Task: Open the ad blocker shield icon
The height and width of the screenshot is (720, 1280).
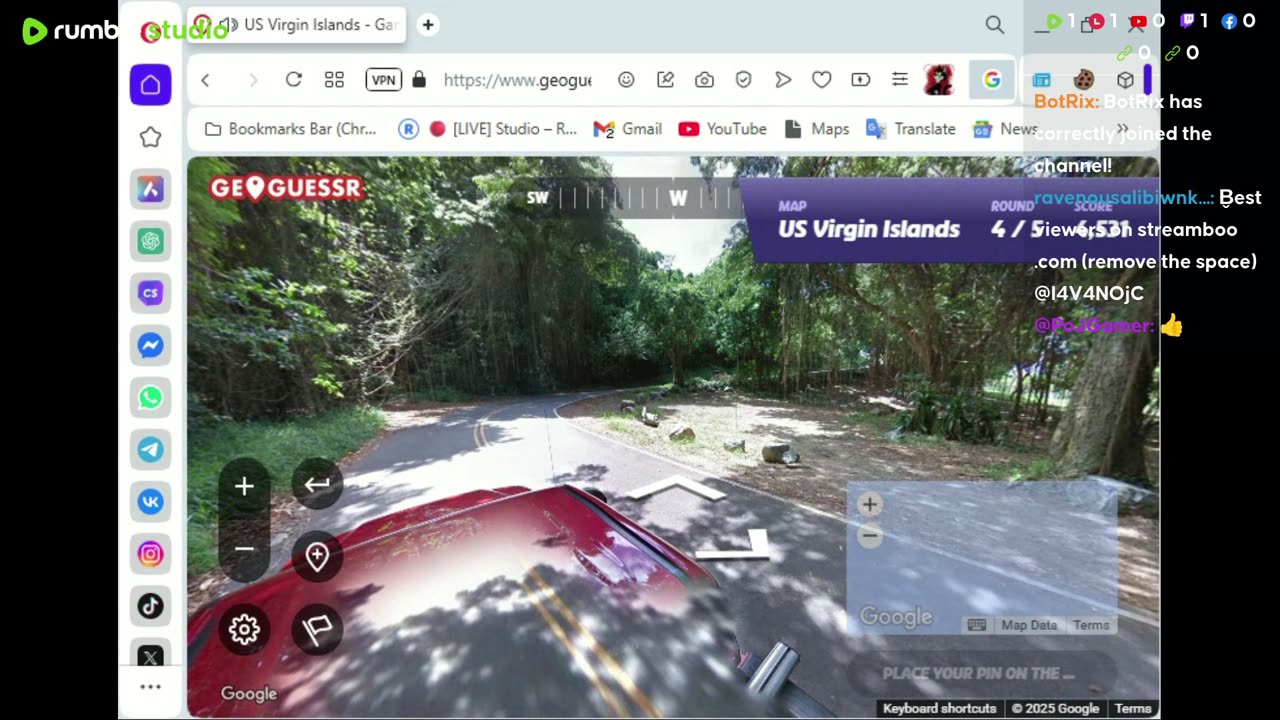Action: pos(743,80)
